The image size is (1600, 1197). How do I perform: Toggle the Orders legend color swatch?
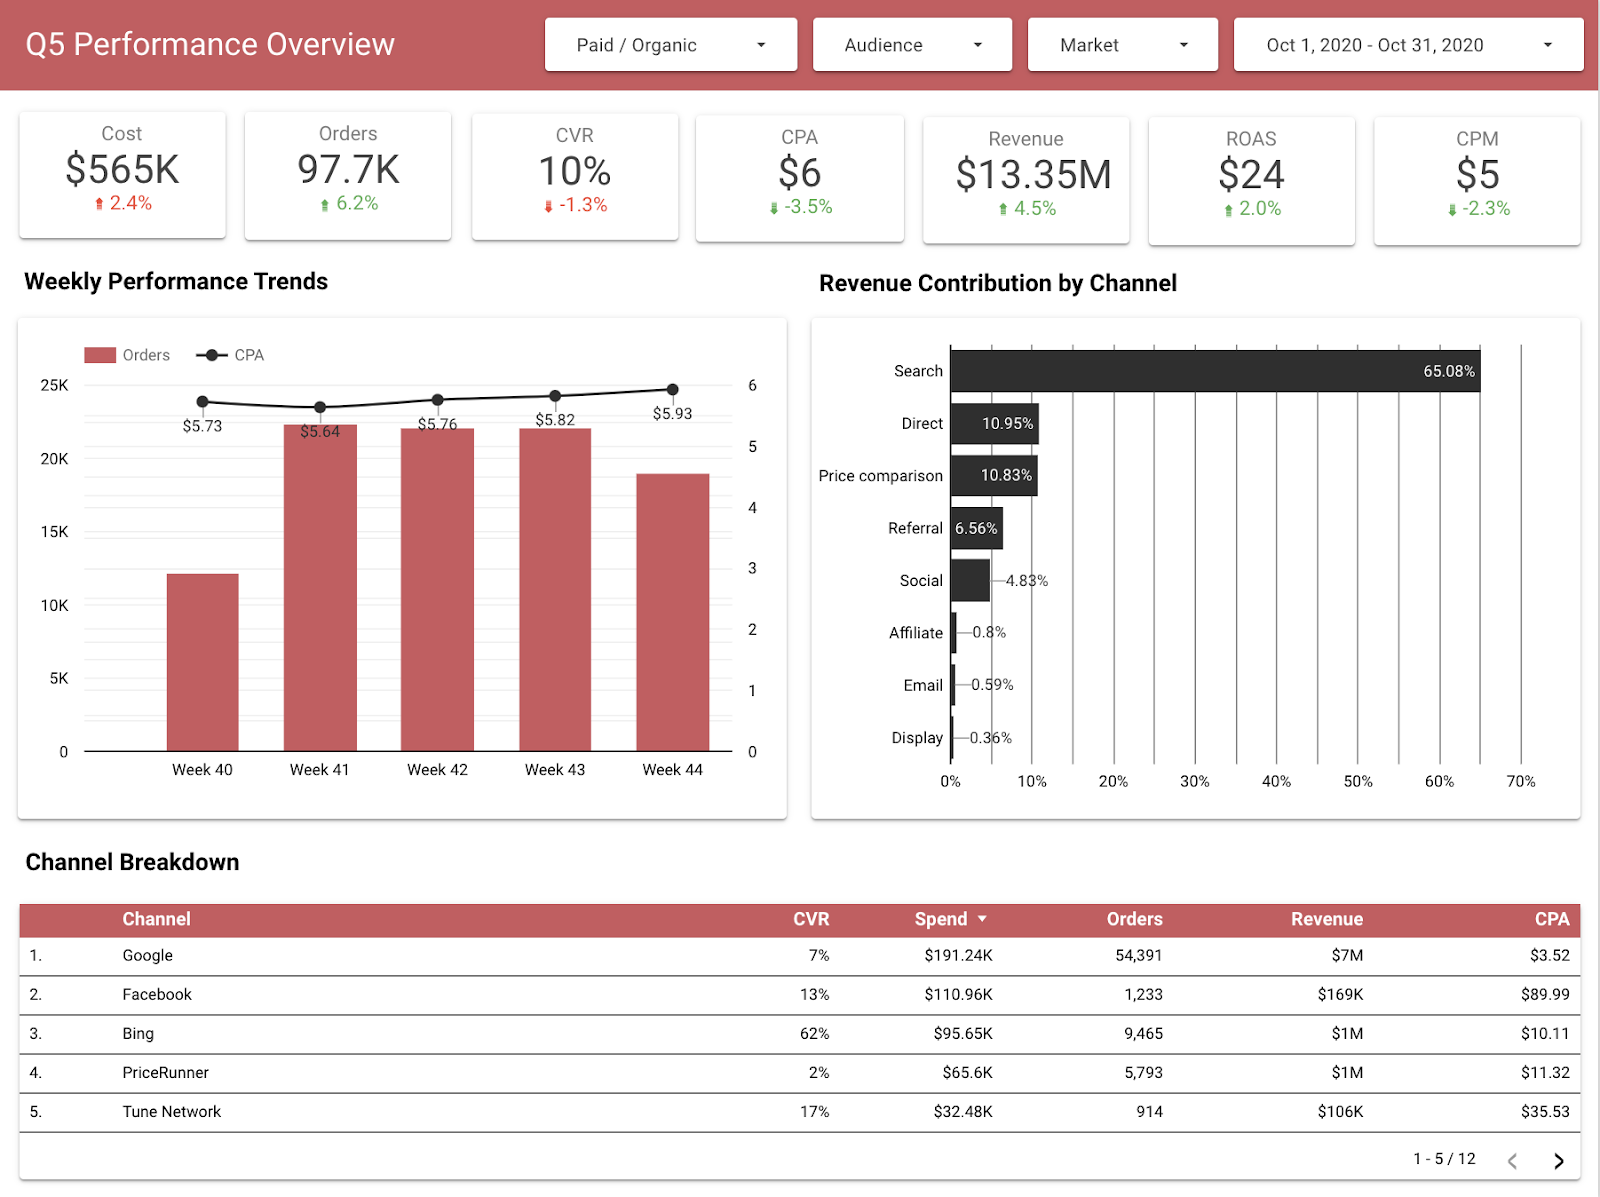[x=100, y=355]
